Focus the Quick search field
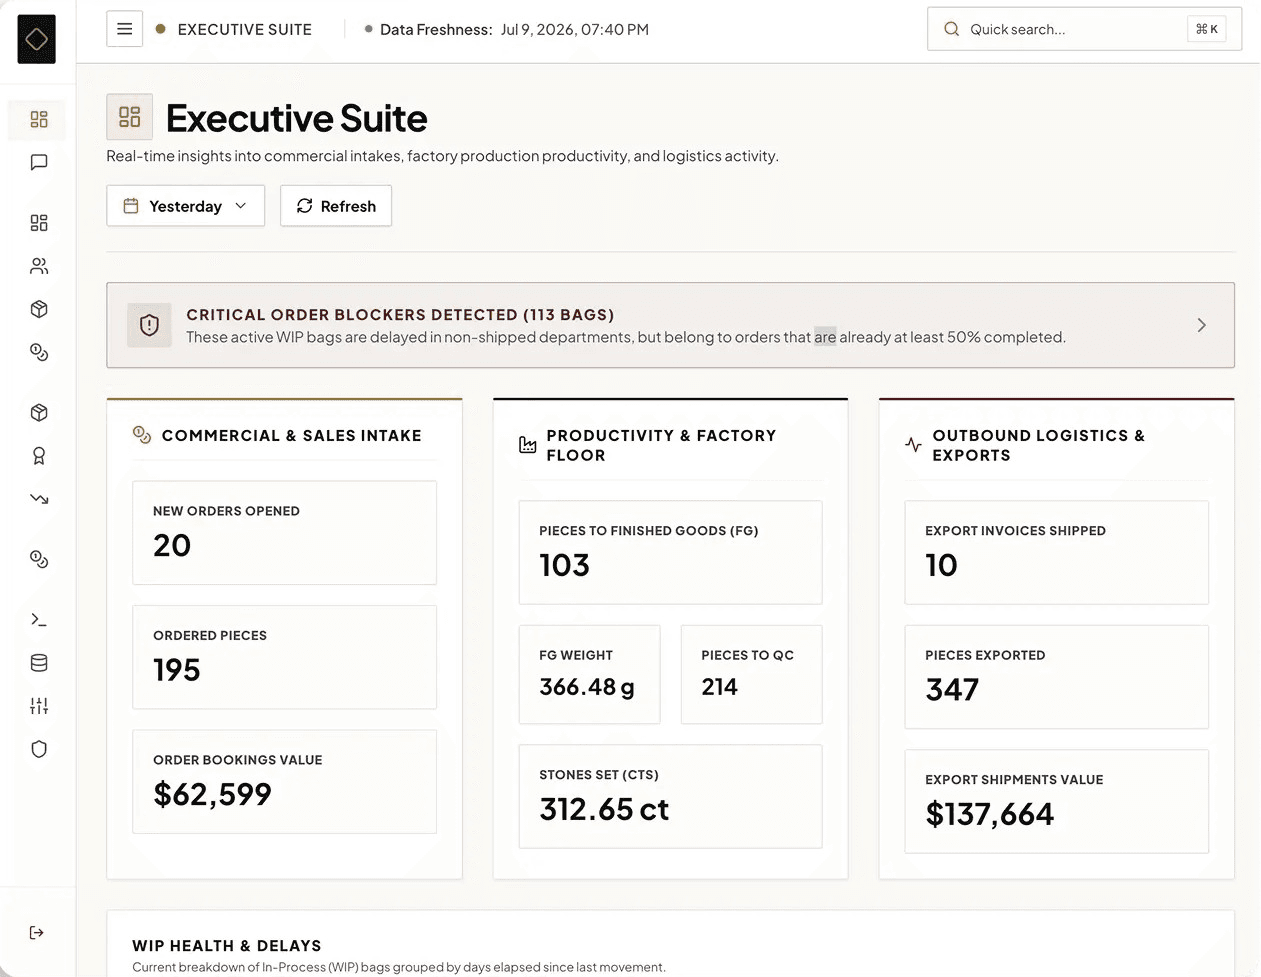This screenshot has width=1261, height=977. [x=1084, y=29]
